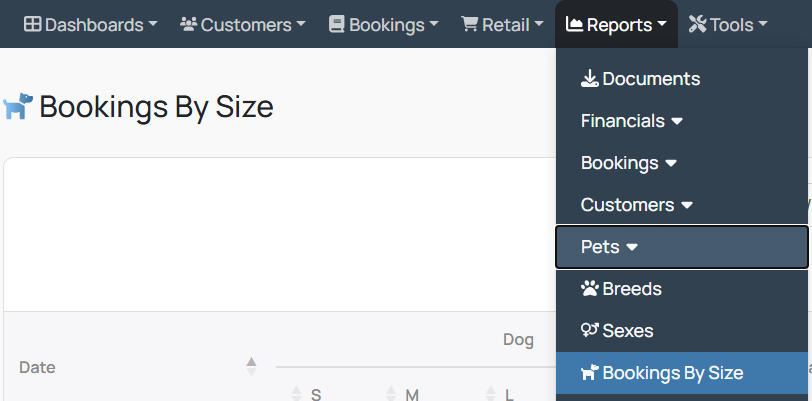
Task: Open the Retail dropdown menu
Action: point(502,24)
